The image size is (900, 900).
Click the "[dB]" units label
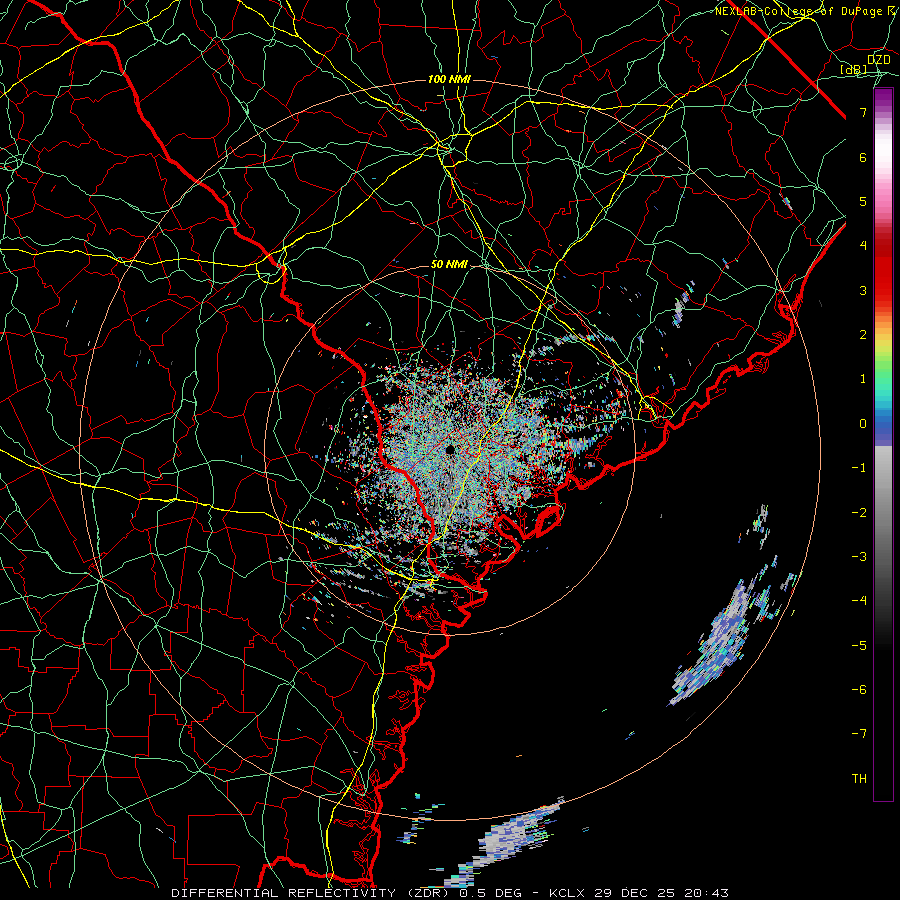click(x=854, y=69)
